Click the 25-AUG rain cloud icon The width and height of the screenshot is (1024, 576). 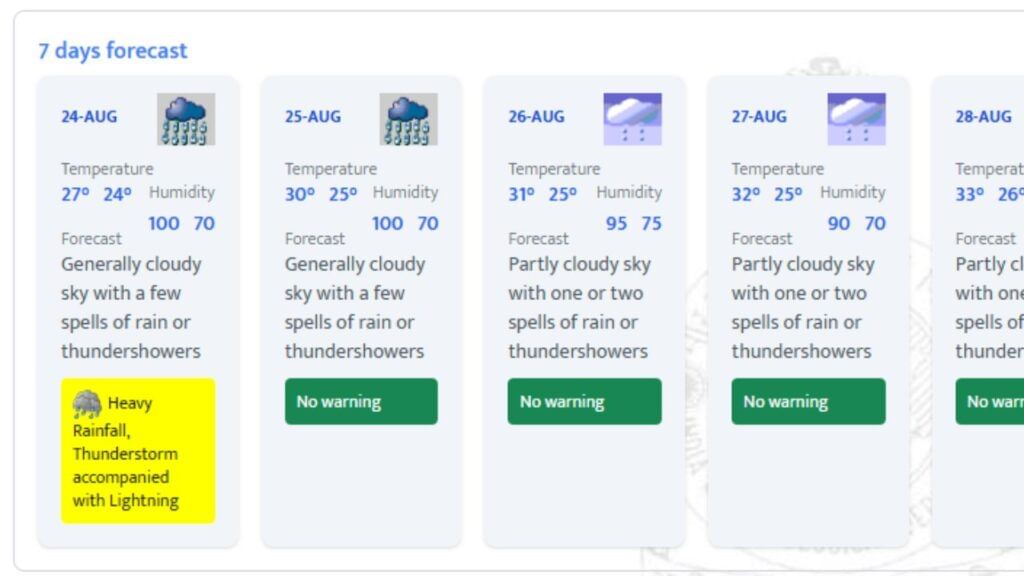409,119
